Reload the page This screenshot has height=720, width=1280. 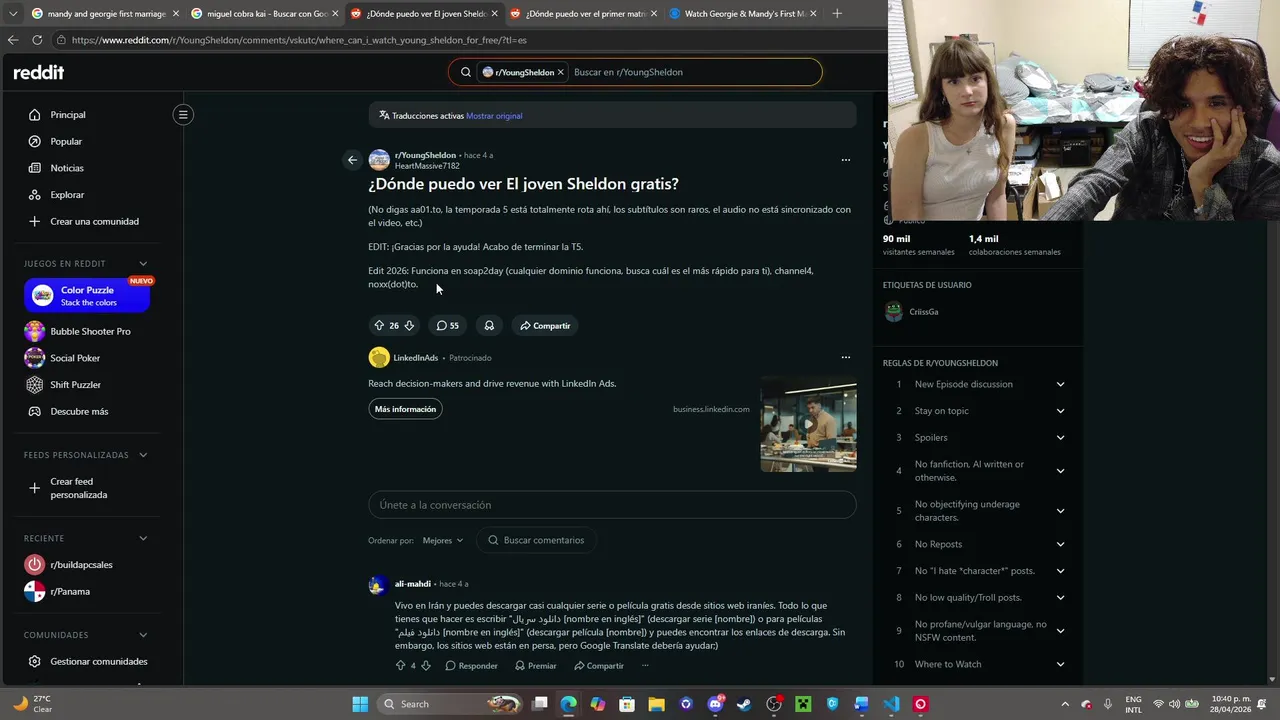coord(37,40)
